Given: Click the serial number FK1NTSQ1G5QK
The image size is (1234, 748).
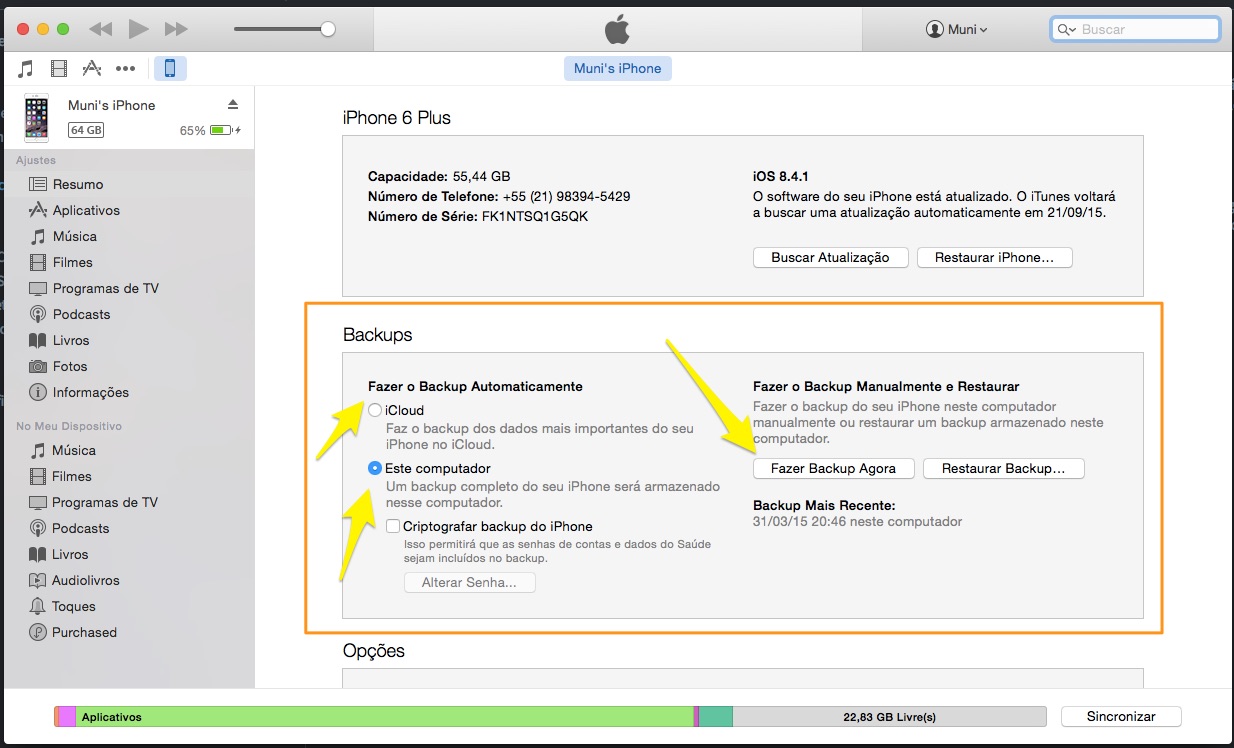Looking at the screenshot, I should click(535, 216).
